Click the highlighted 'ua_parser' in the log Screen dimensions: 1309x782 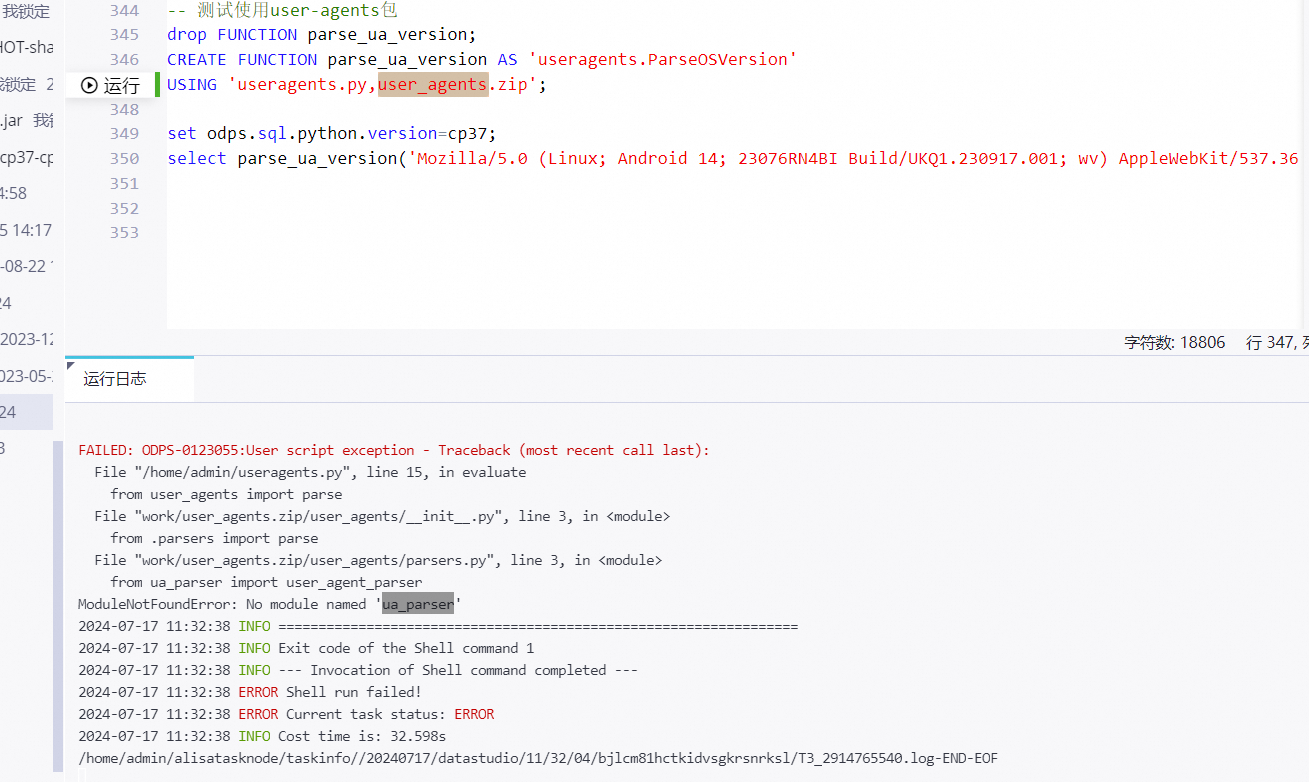pyautogui.click(x=418, y=604)
